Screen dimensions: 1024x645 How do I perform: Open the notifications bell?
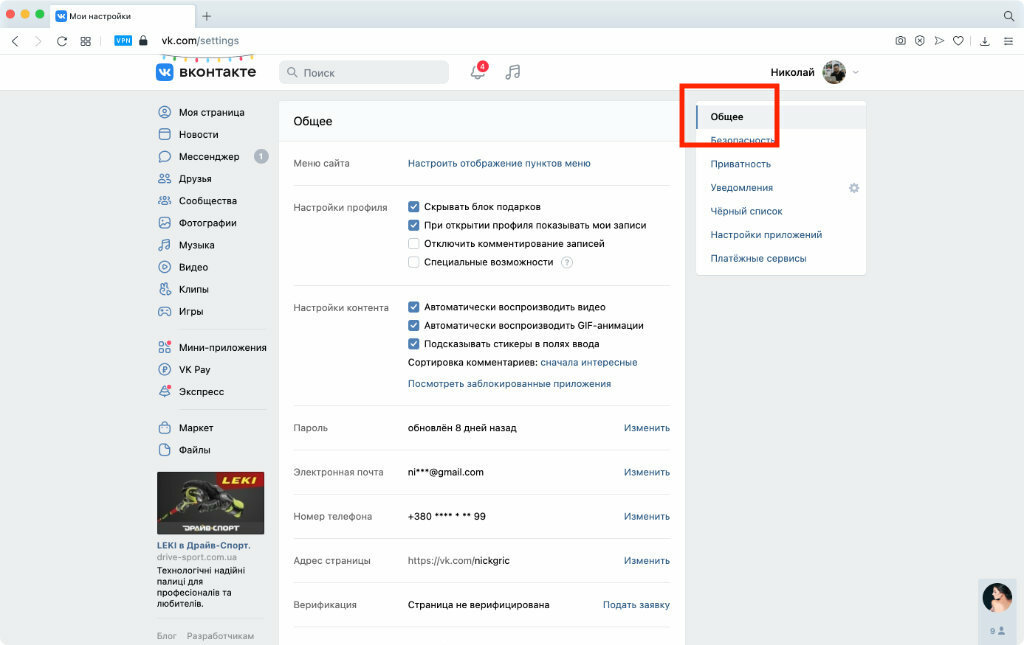pos(478,72)
